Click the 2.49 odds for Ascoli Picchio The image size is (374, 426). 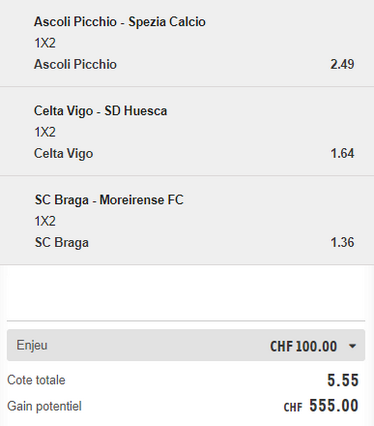pyautogui.click(x=342, y=64)
